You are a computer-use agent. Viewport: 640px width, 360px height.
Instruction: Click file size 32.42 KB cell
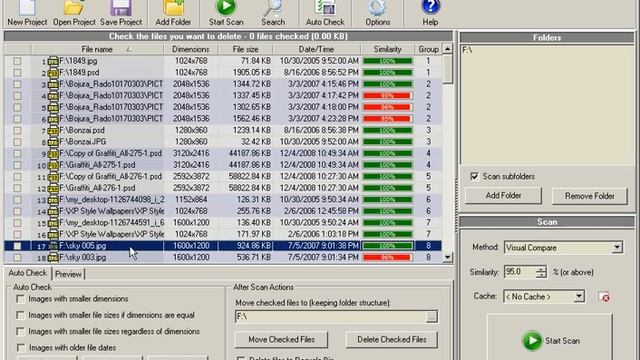pos(245,142)
